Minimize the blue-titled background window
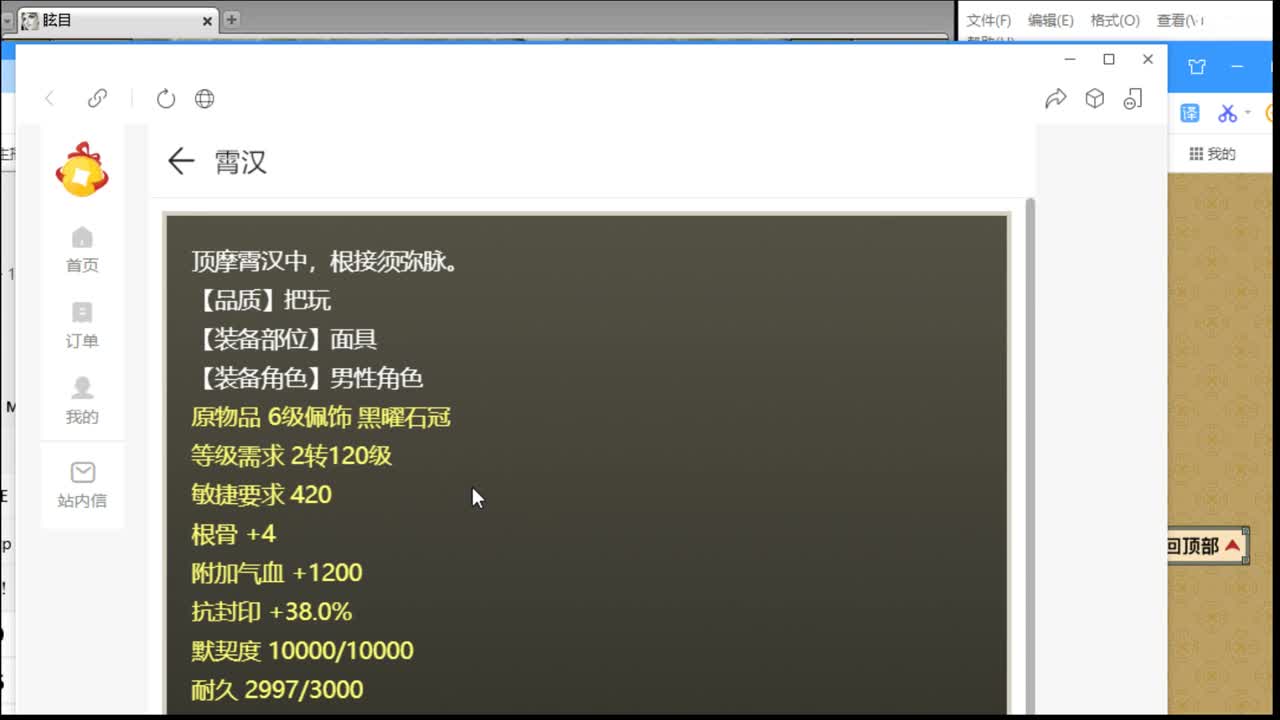The image size is (1280, 720). coord(1237,67)
